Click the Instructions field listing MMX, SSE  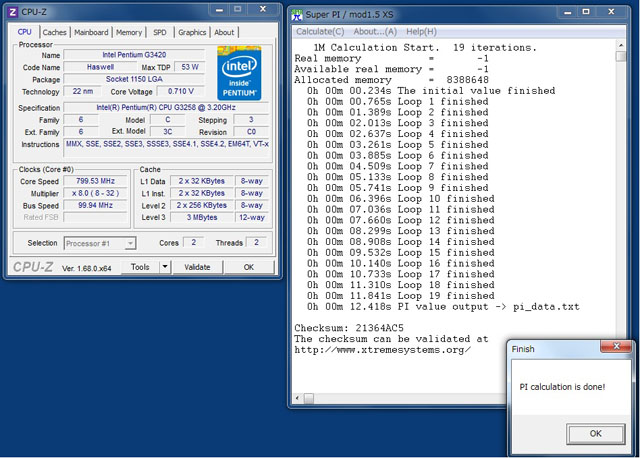pos(167,149)
